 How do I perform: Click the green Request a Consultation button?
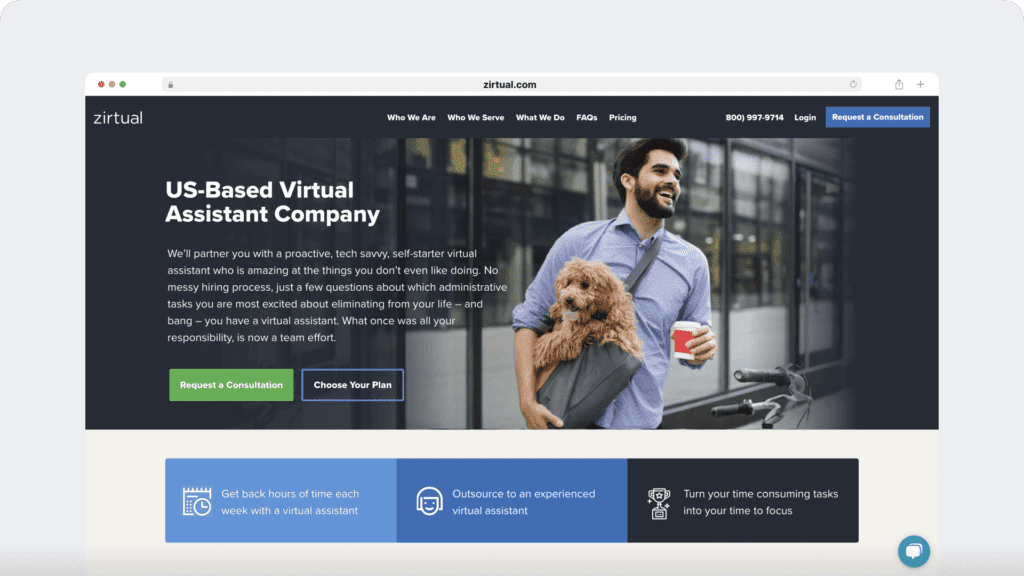[231, 385]
